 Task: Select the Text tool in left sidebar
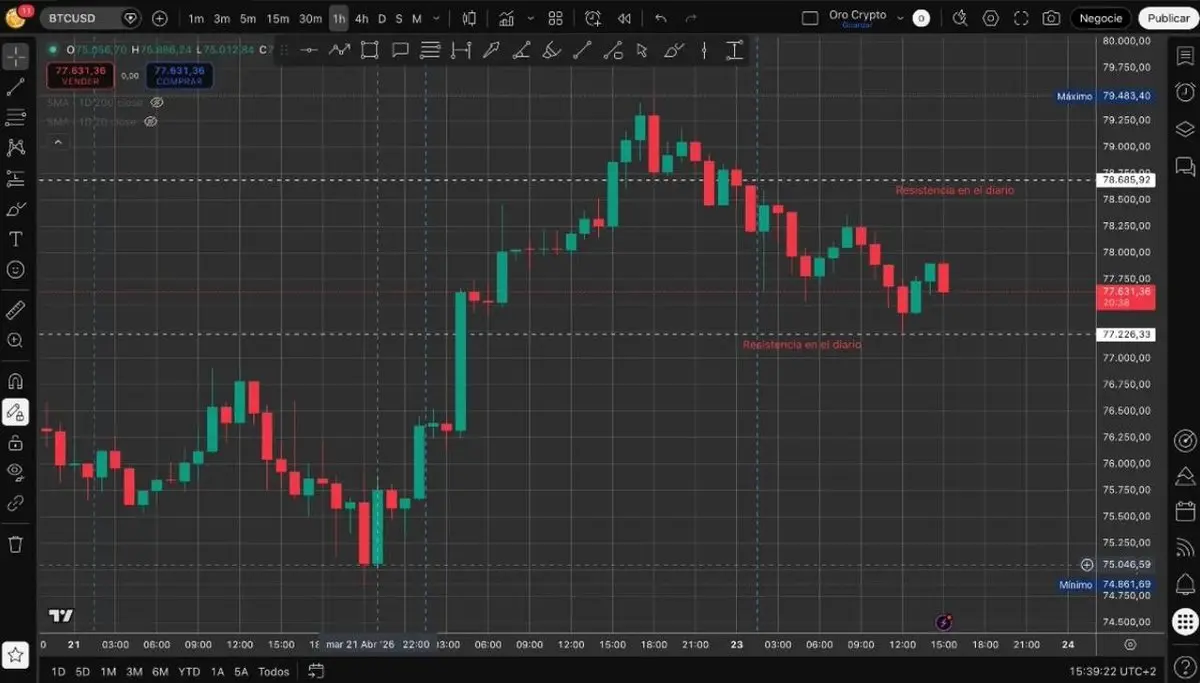[x=16, y=239]
